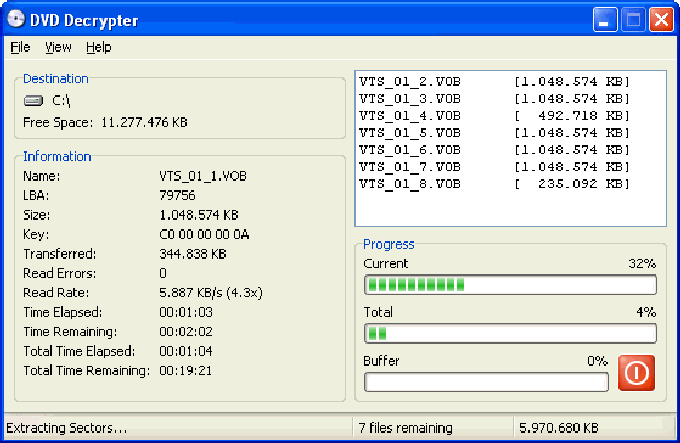Click the Total progress bar
The image size is (680, 443).
[510, 333]
